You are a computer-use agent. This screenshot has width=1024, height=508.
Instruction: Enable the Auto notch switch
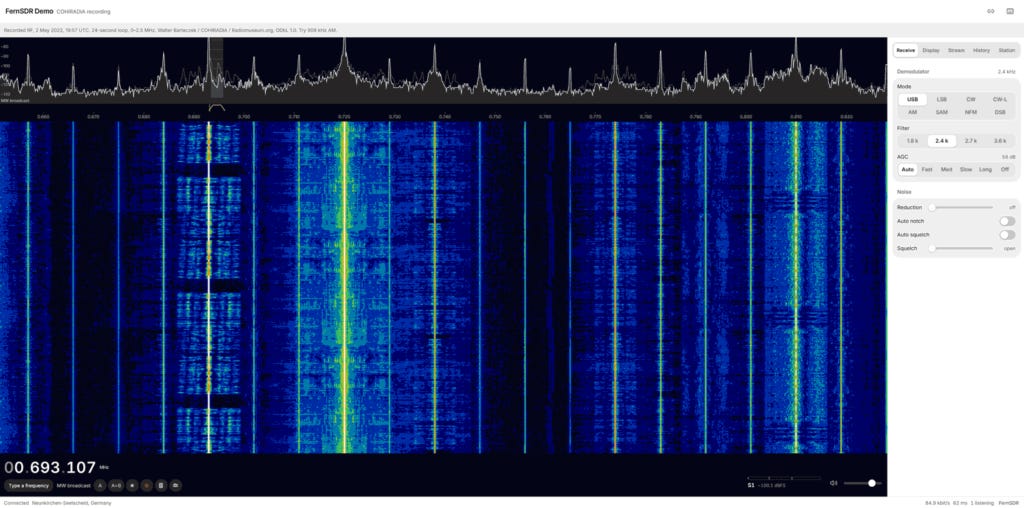[1007, 221]
